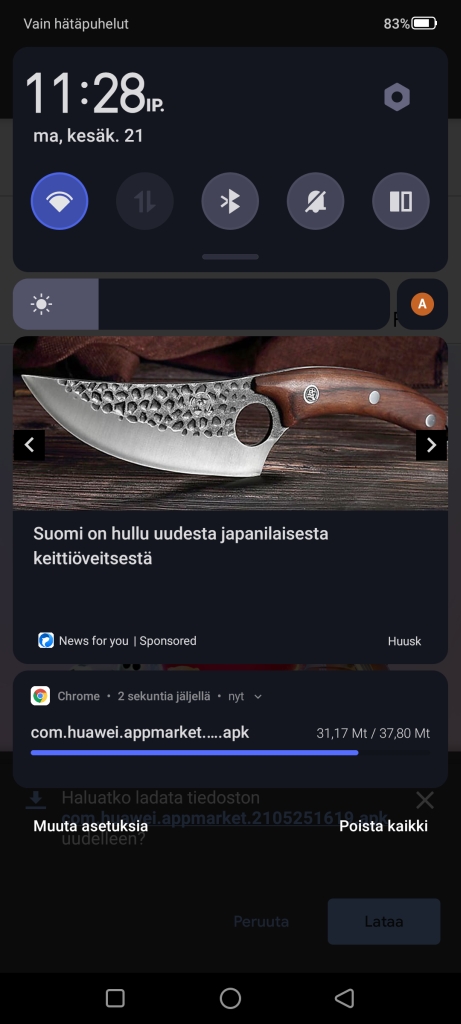Tap the News for you icon

pos(46,641)
